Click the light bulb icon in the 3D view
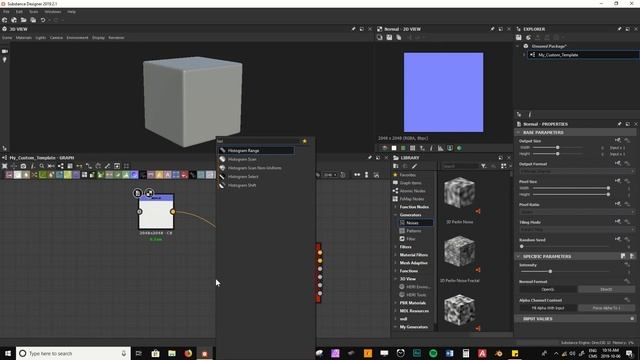This screenshot has width=640, height=360. coord(5,60)
